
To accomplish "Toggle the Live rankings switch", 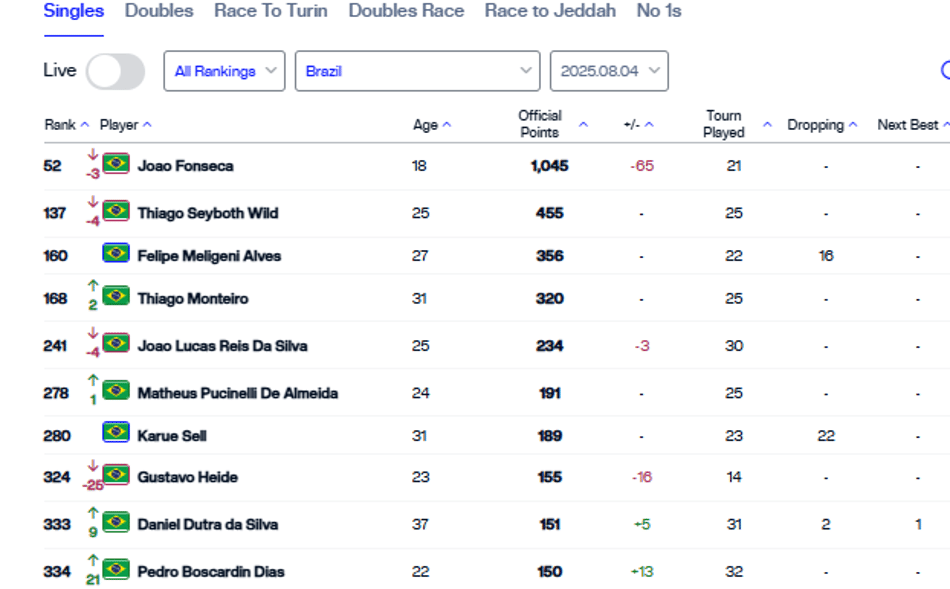I will 115,72.
